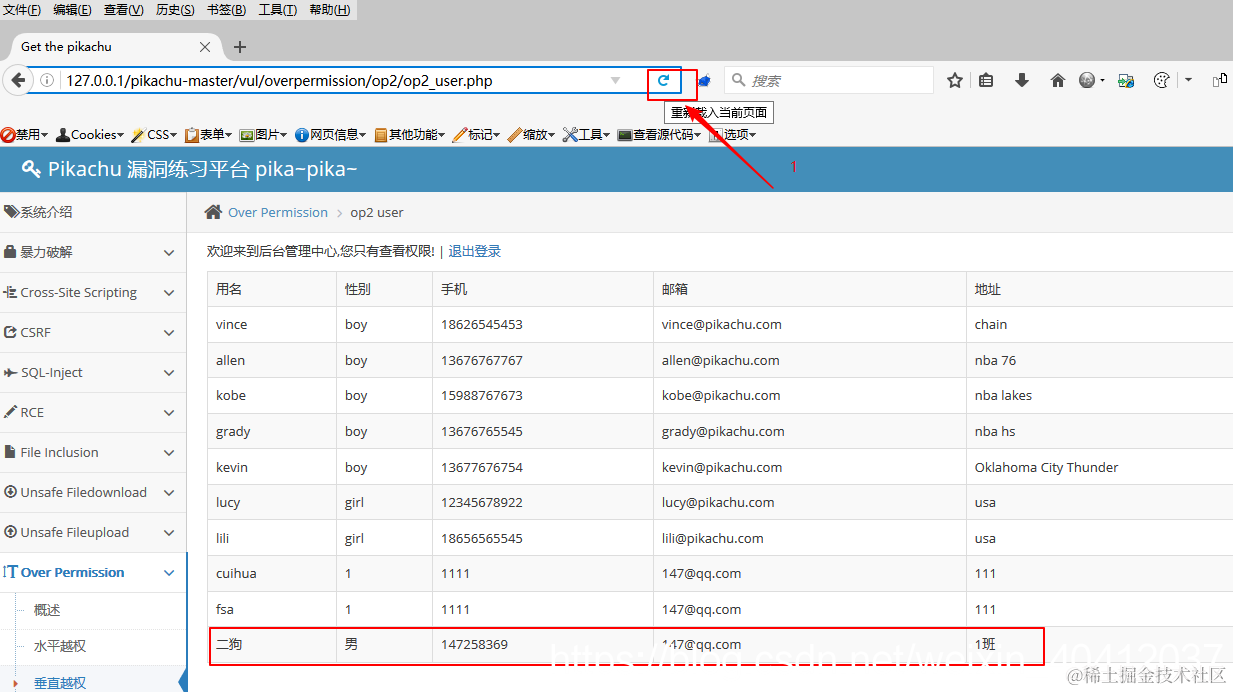Open the 水平越权 submenu item
This screenshot has height=692, width=1233.
59,646
